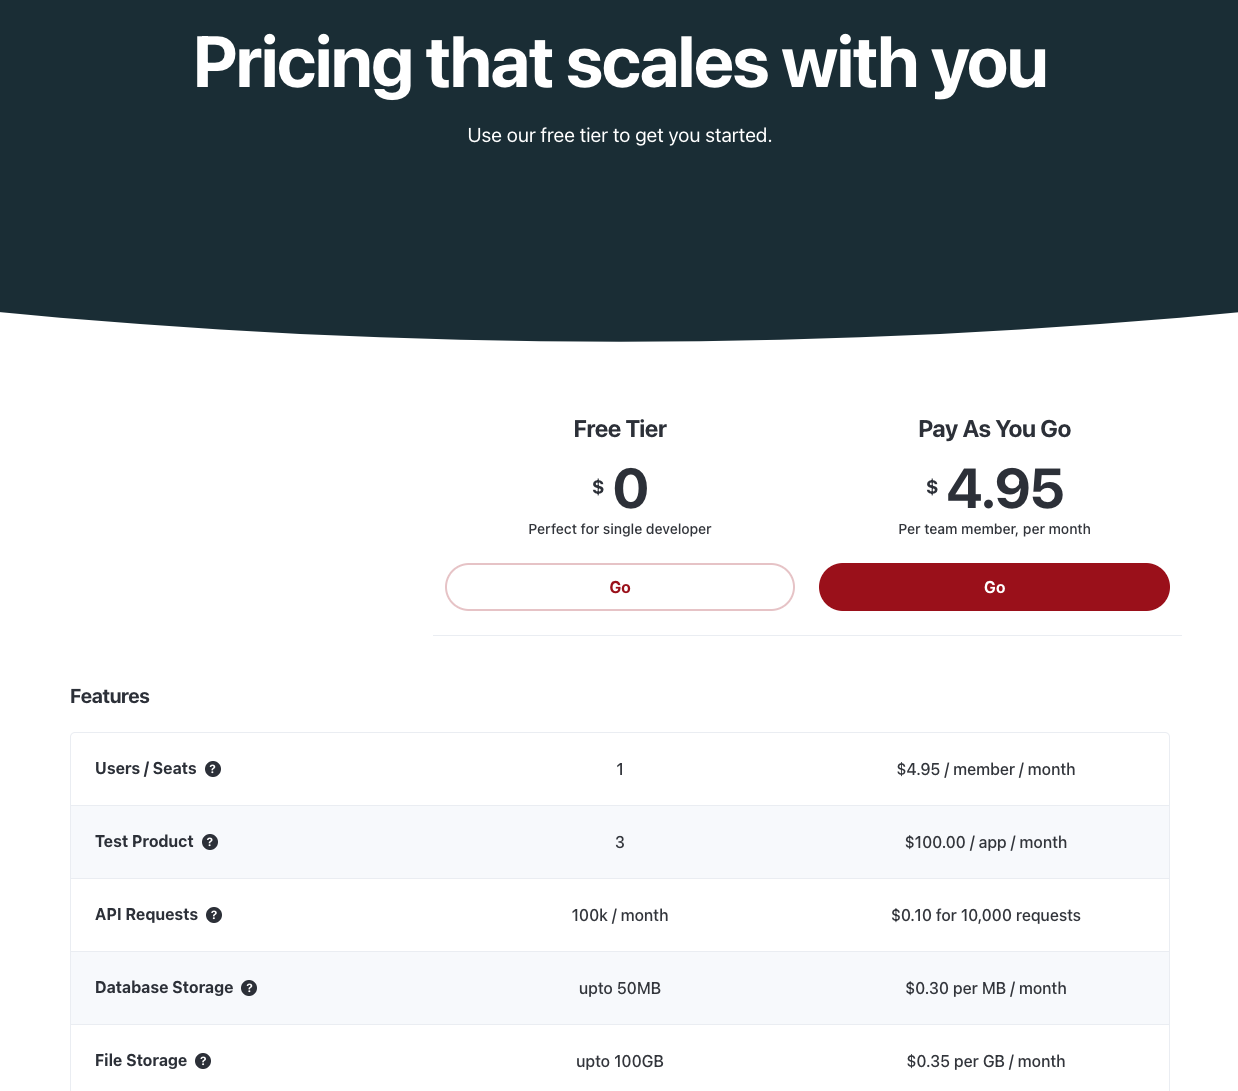This screenshot has height=1091, width=1238.
Task: Click the Features section heading
Action: coord(110,696)
